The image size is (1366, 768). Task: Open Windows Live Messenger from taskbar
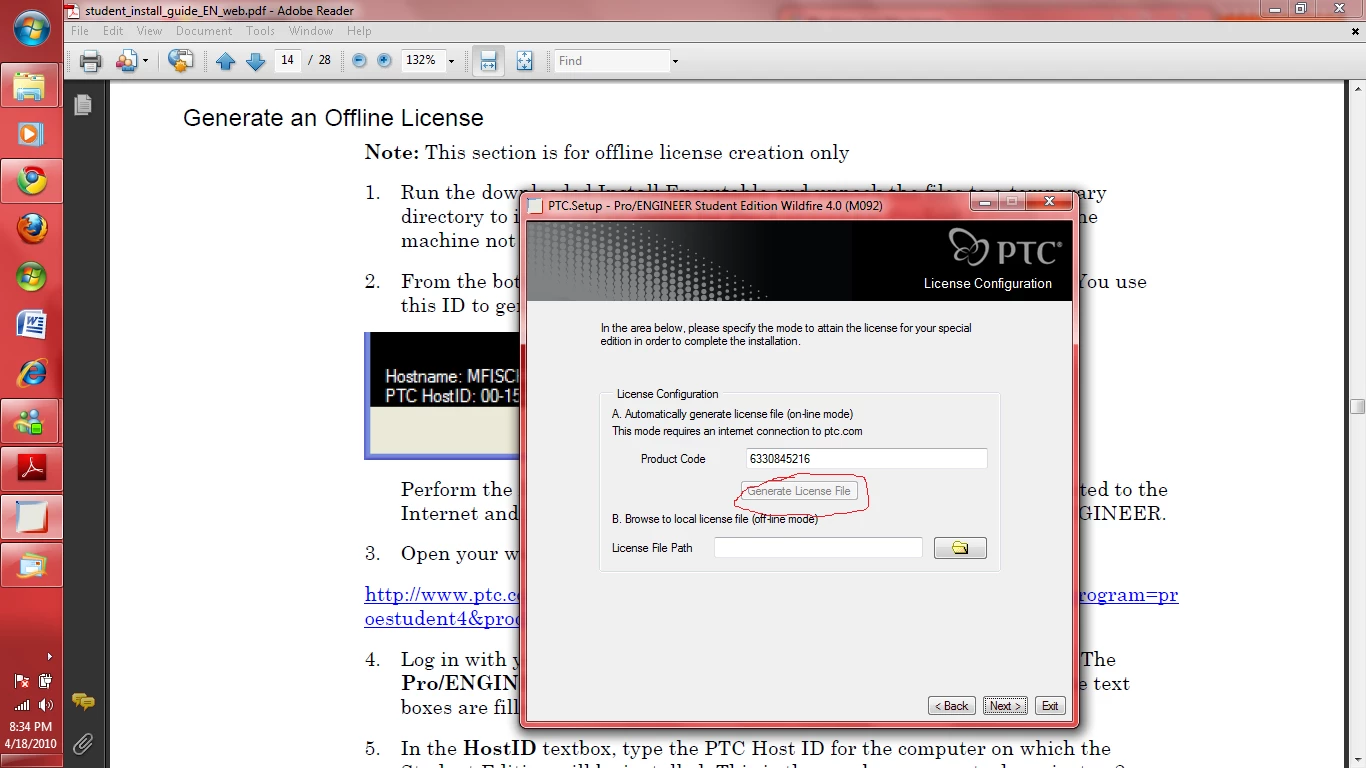pos(31,421)
